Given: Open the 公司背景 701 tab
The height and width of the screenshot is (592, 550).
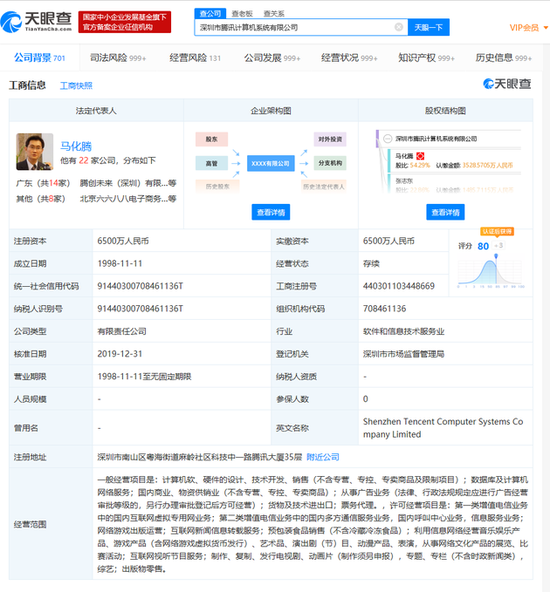Looking at the screenshot, I should coord(40,58).
